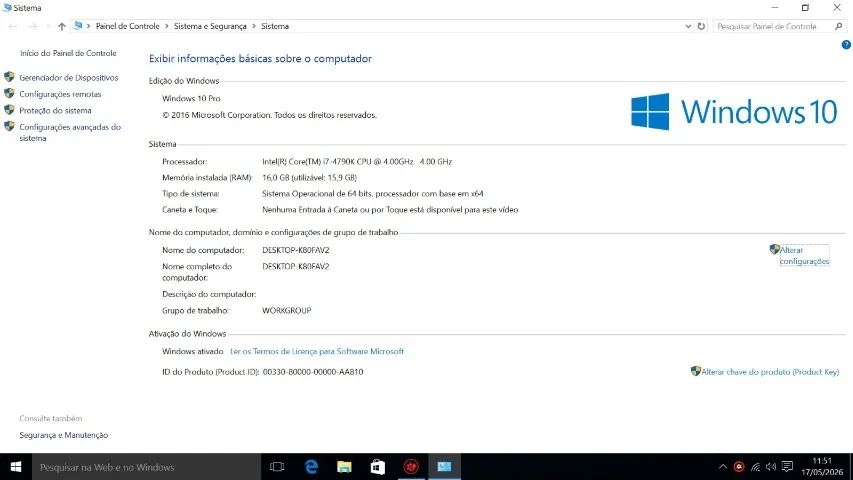
Task: Click Product ID 00330-80000-00000-AA810
Action: pyautogui.click(x=313, y=372)
